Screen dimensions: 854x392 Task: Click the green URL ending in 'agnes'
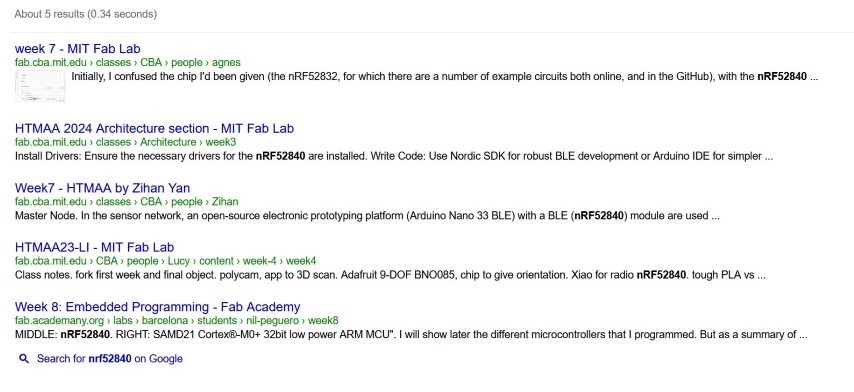127,63
